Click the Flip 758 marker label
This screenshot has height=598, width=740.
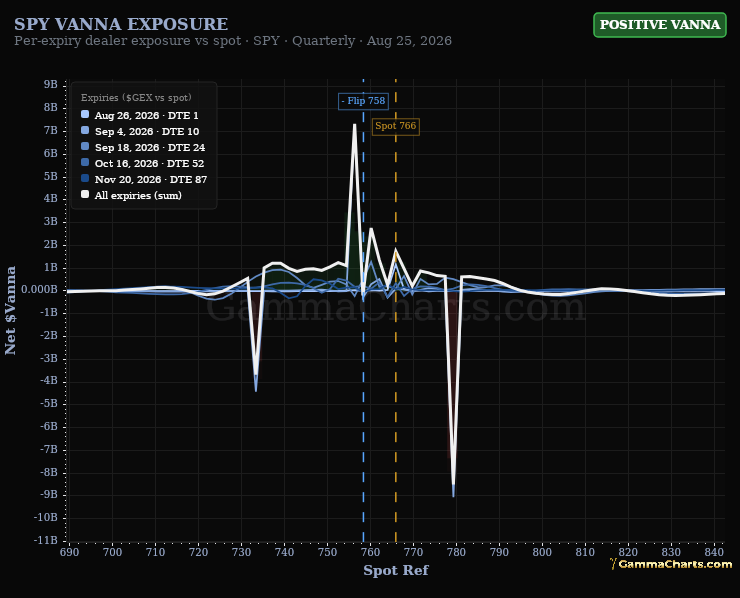[x=363, y=101]
